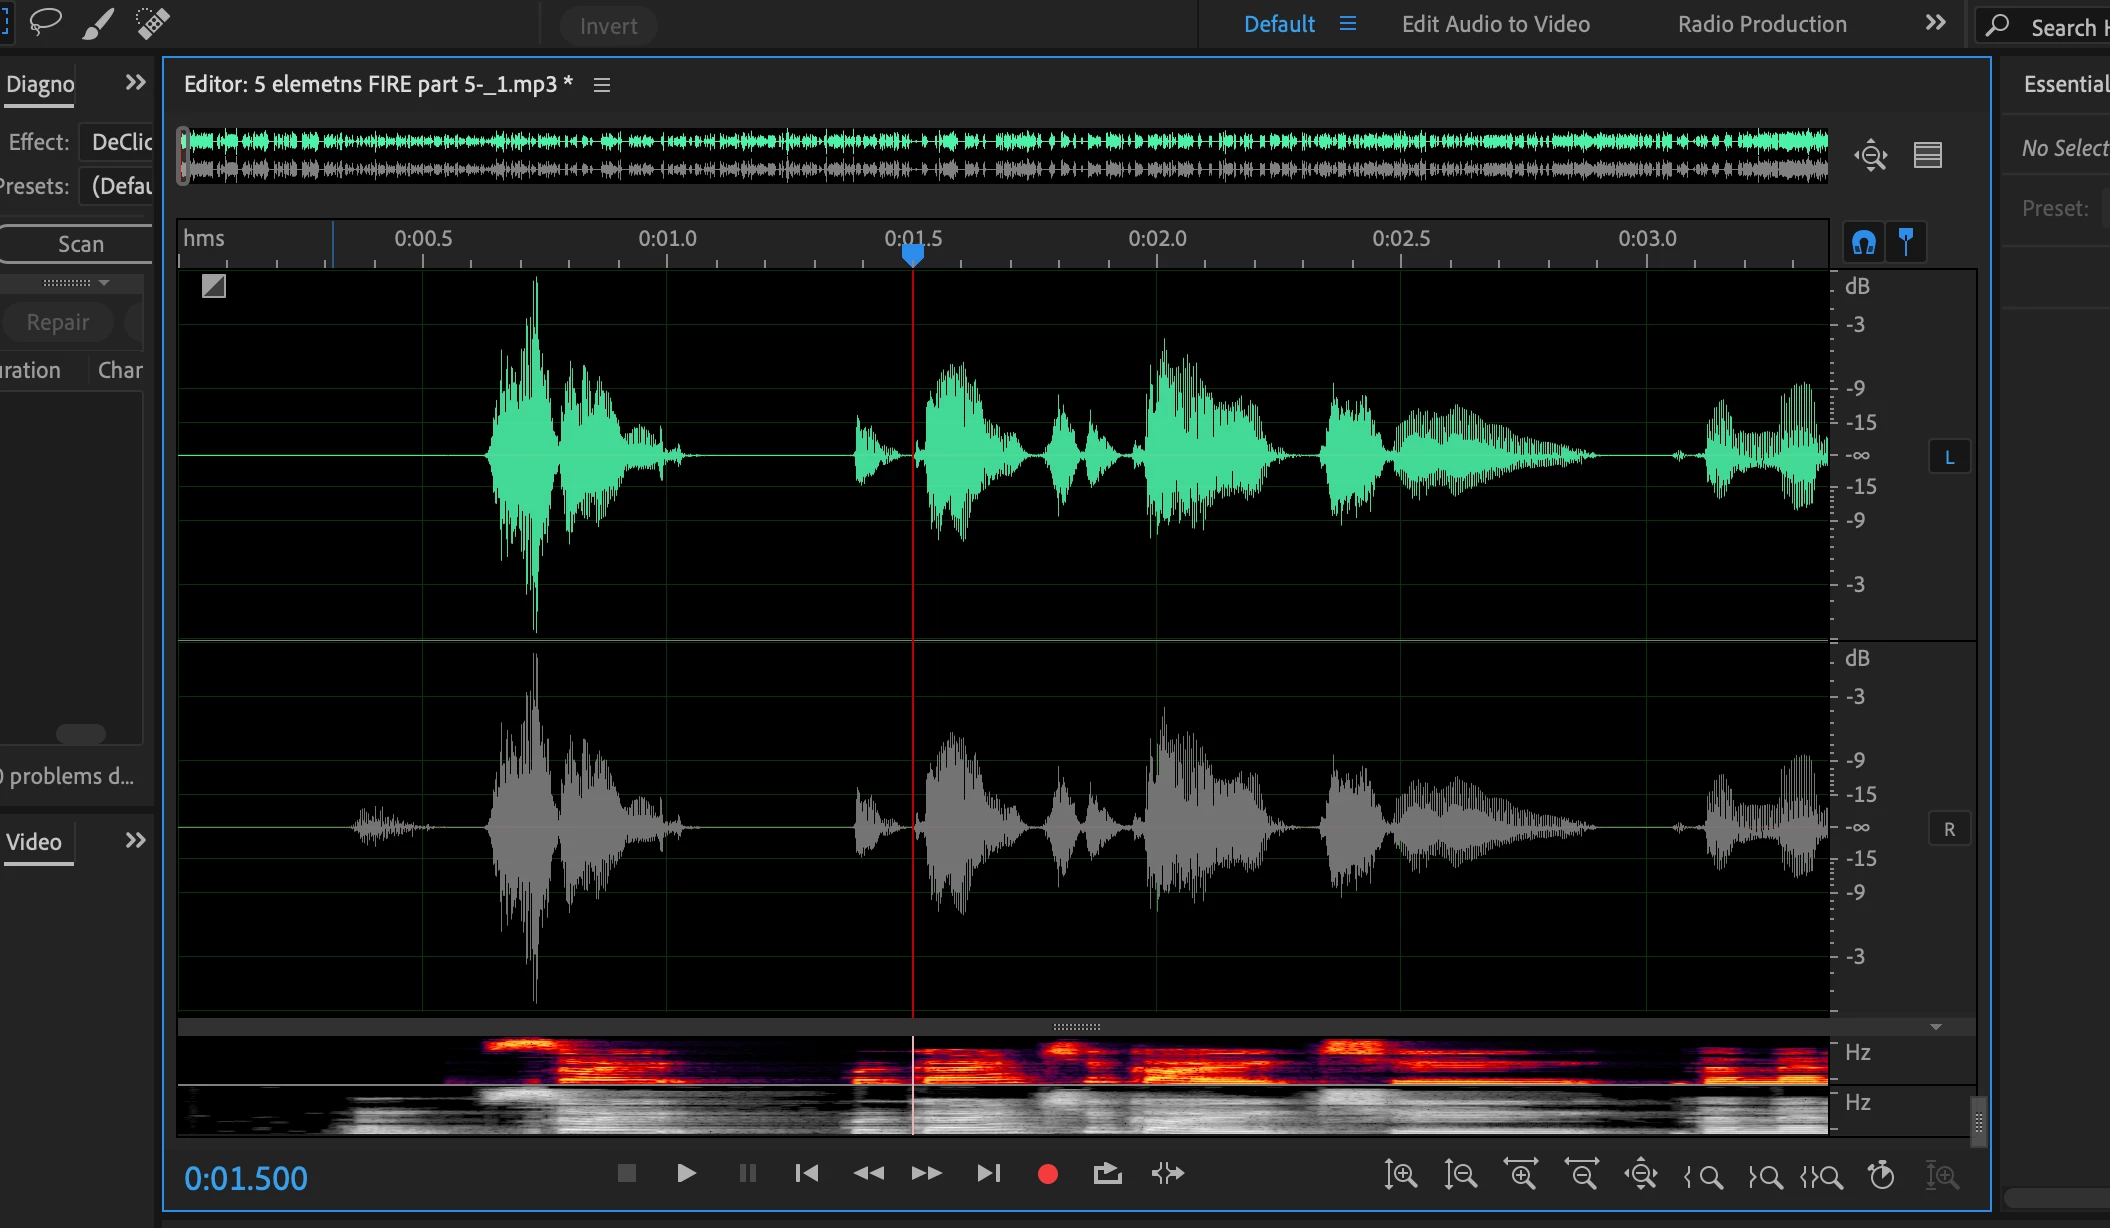Toggle Loop Playback icon

coord(1107,1174)
